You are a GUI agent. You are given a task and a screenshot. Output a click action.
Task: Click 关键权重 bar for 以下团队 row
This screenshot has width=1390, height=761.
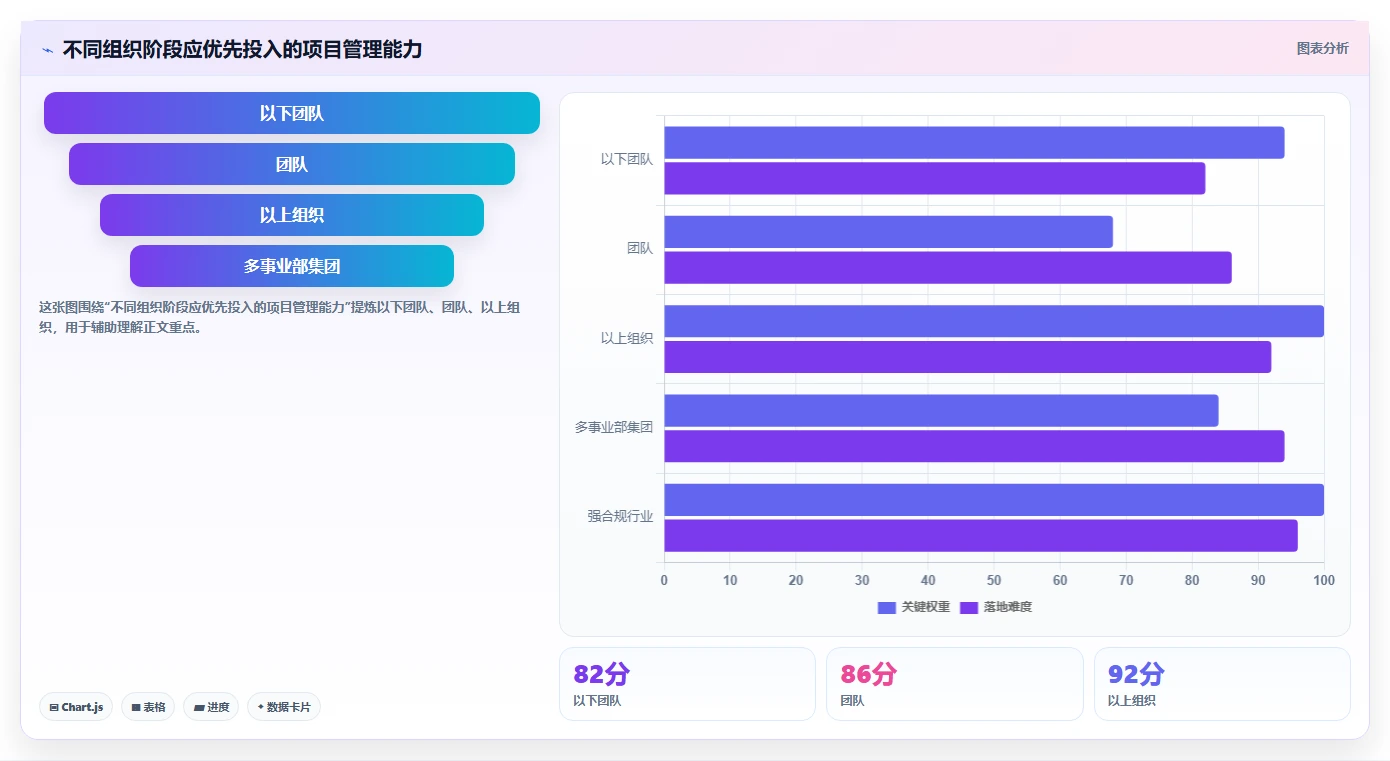point(974,143)
